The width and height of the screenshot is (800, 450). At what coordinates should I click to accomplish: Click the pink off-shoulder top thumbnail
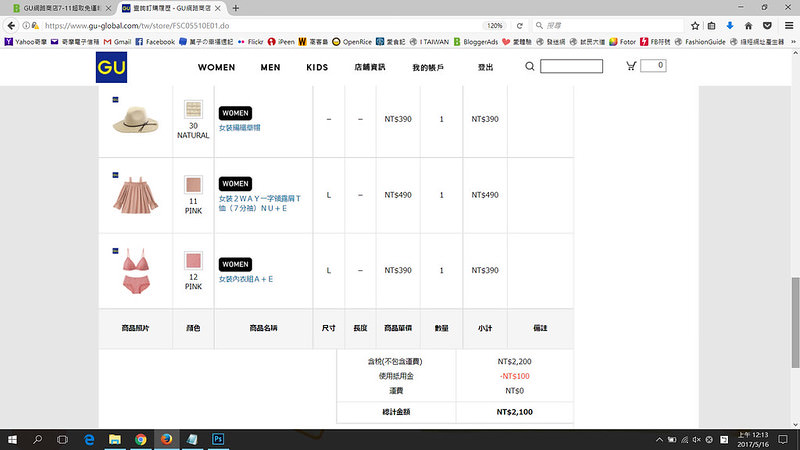(x=135, y=195)
